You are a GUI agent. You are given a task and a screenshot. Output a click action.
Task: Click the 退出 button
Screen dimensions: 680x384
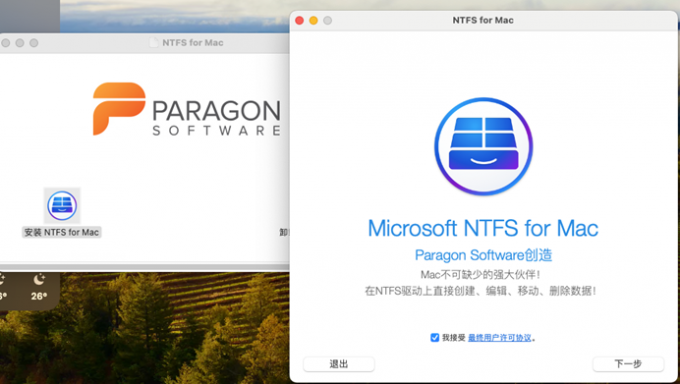[339, 364]
